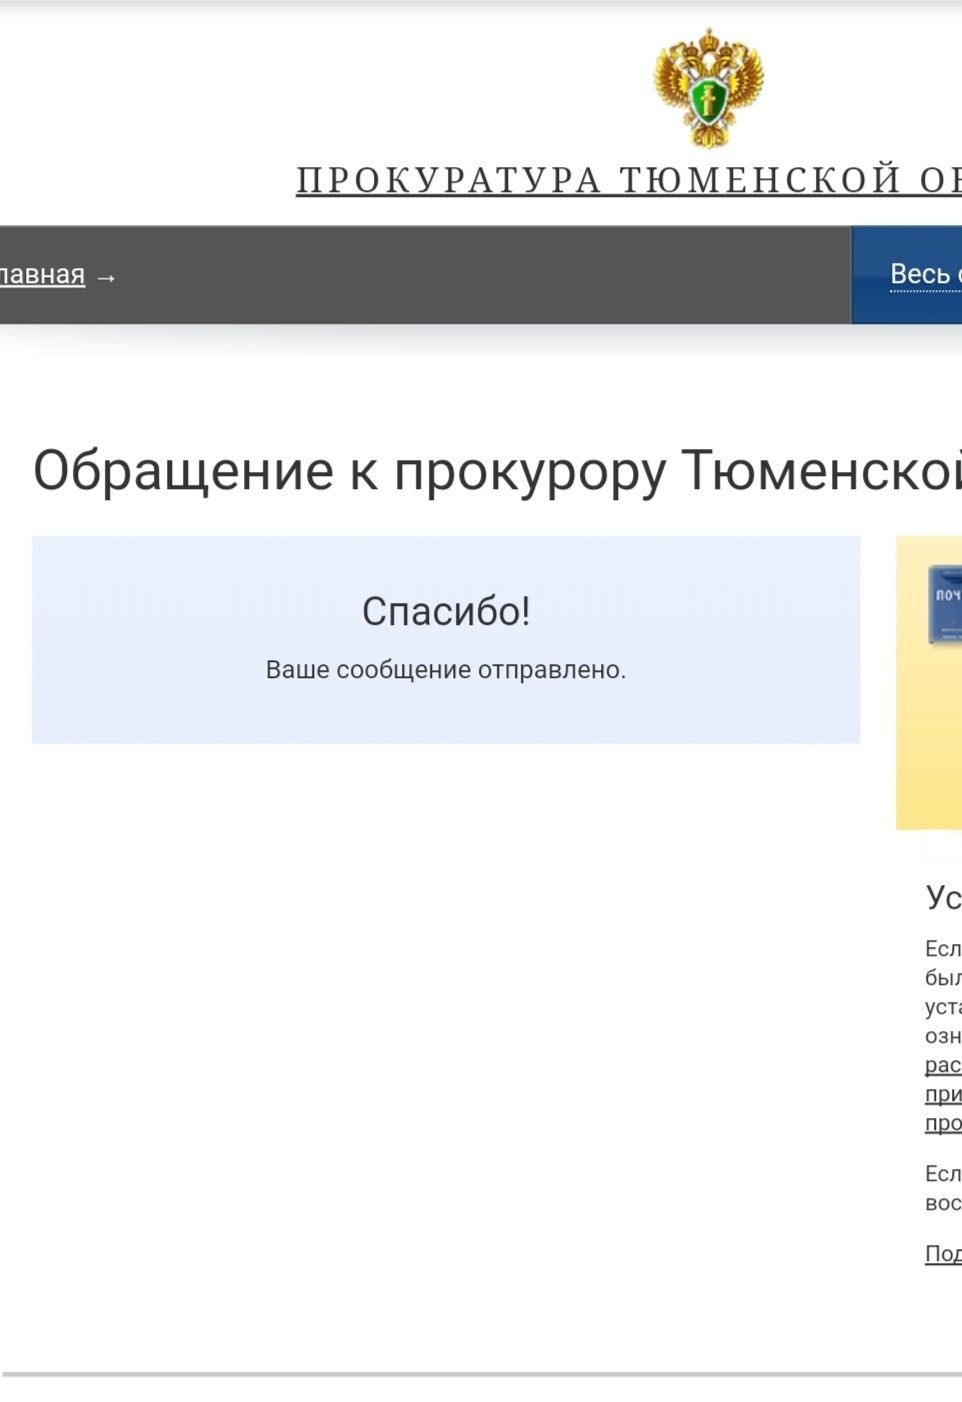Click the blue mailbox image in the banner

(945, 605)
